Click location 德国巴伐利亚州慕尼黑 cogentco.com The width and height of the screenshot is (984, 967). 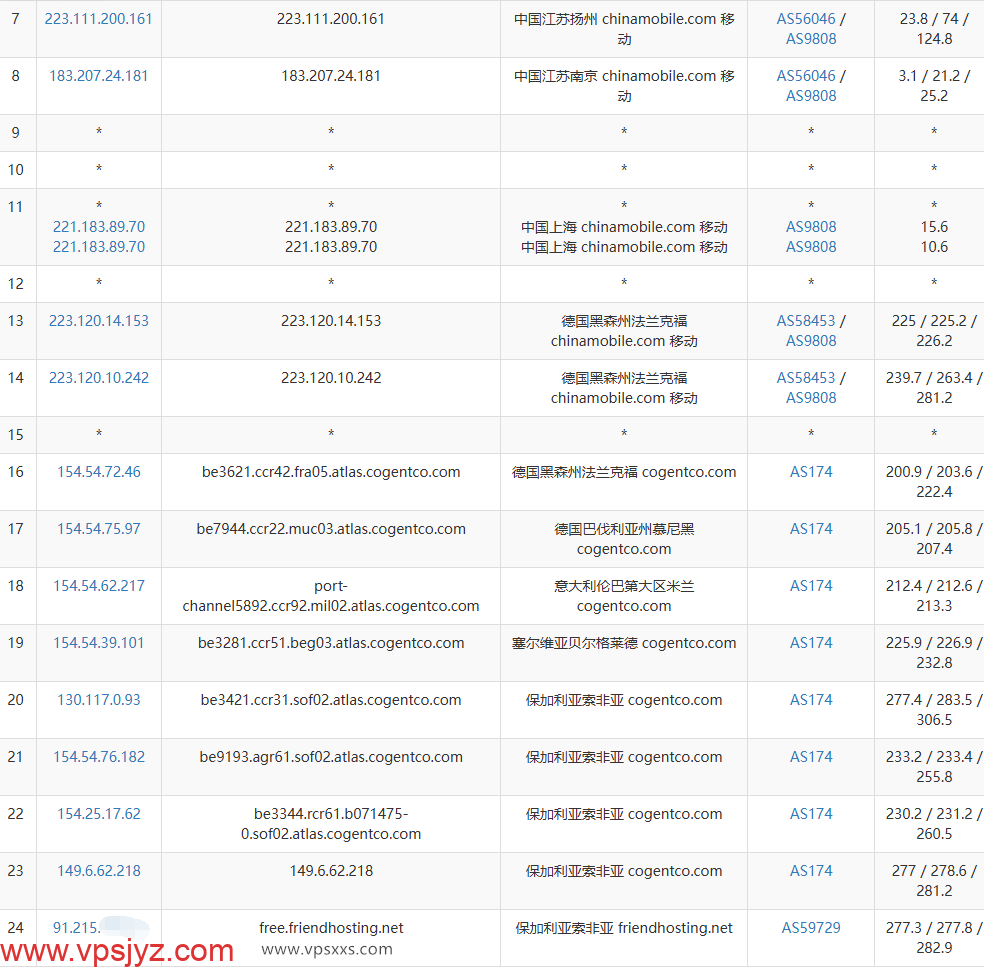(624, 539)
